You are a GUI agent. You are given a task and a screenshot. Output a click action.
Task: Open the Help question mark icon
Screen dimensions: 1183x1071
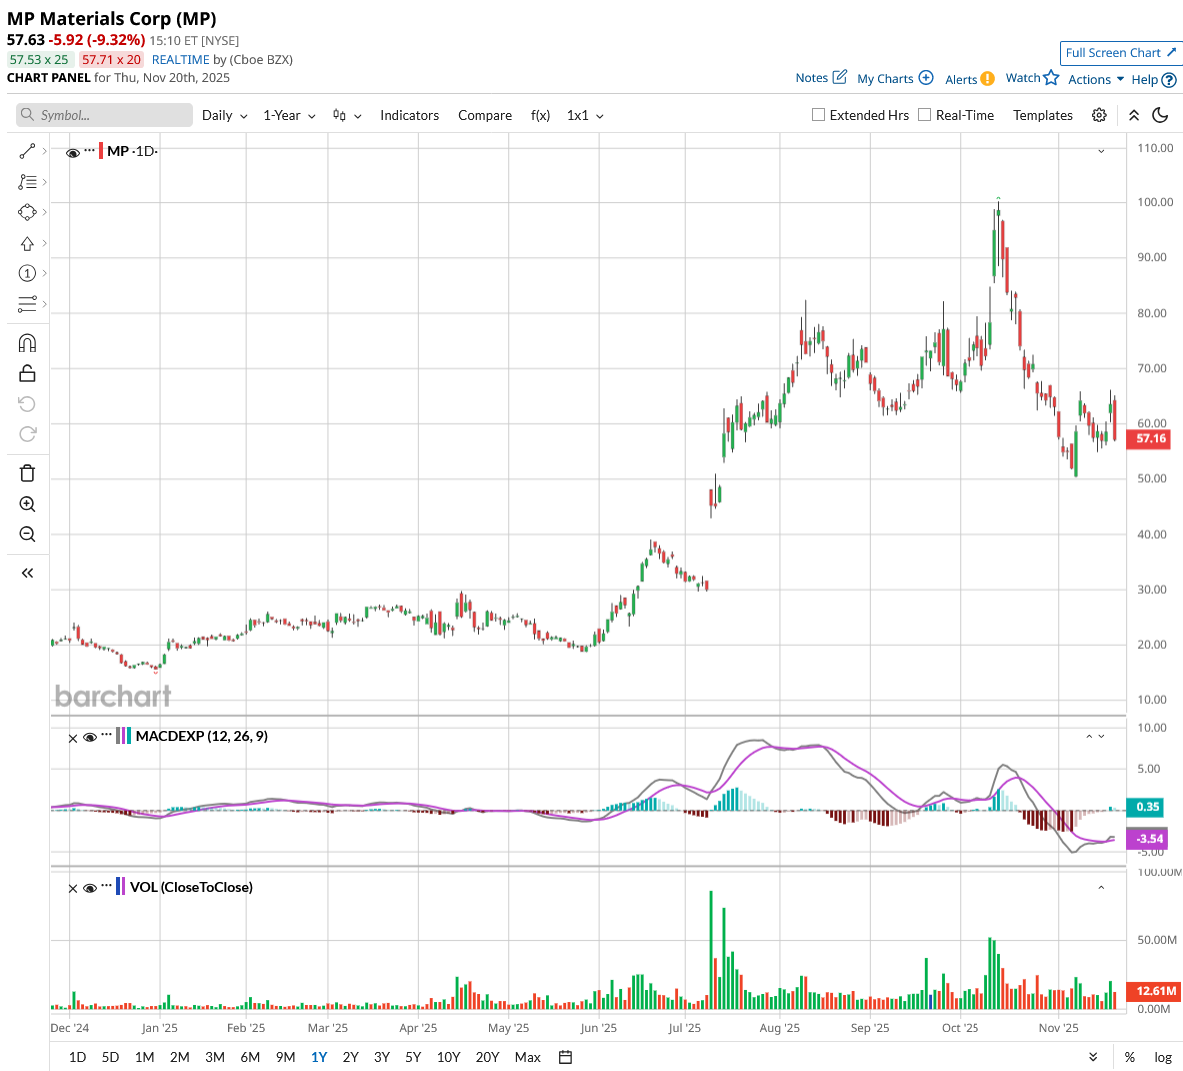(x=1169, y=80)
